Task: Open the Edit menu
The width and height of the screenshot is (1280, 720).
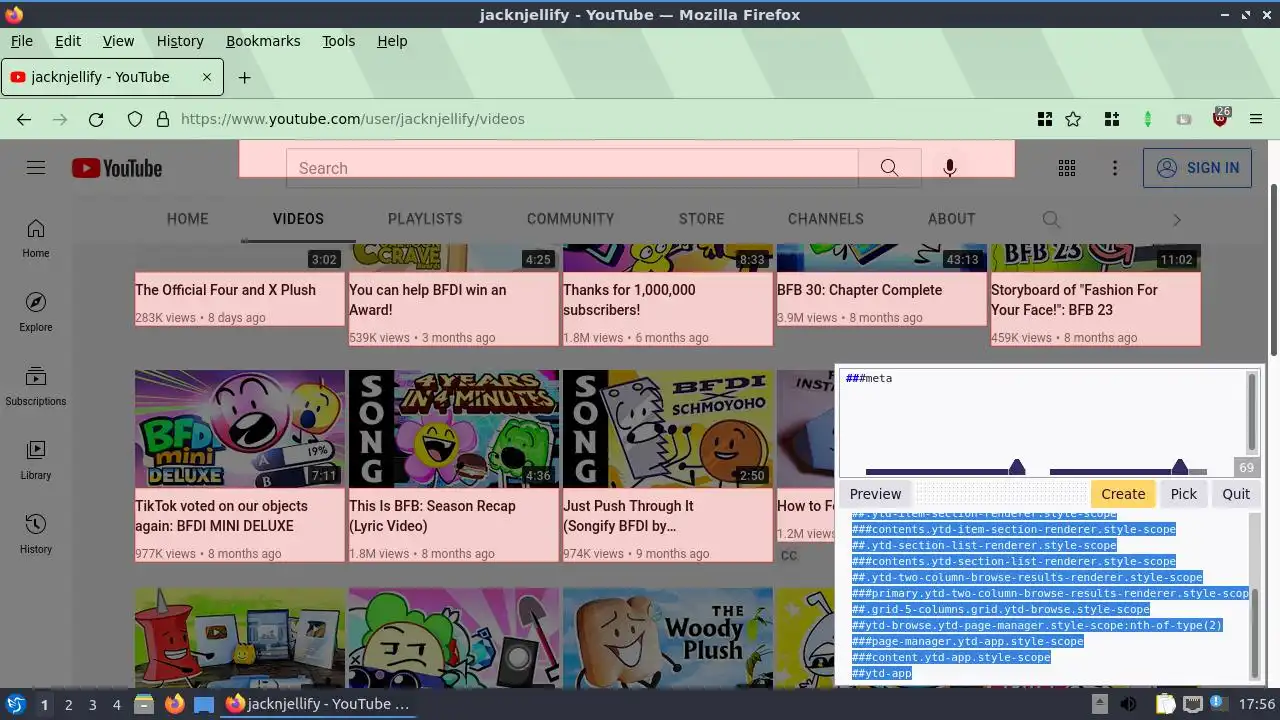Action: pyautogui.click(x=68, y=41)
